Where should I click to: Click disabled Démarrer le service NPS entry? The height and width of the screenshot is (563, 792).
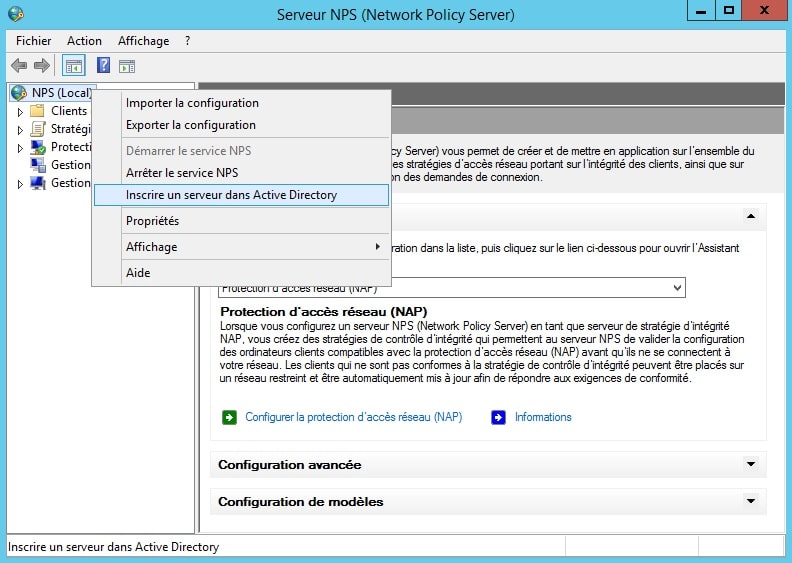[x=241, y=150]
